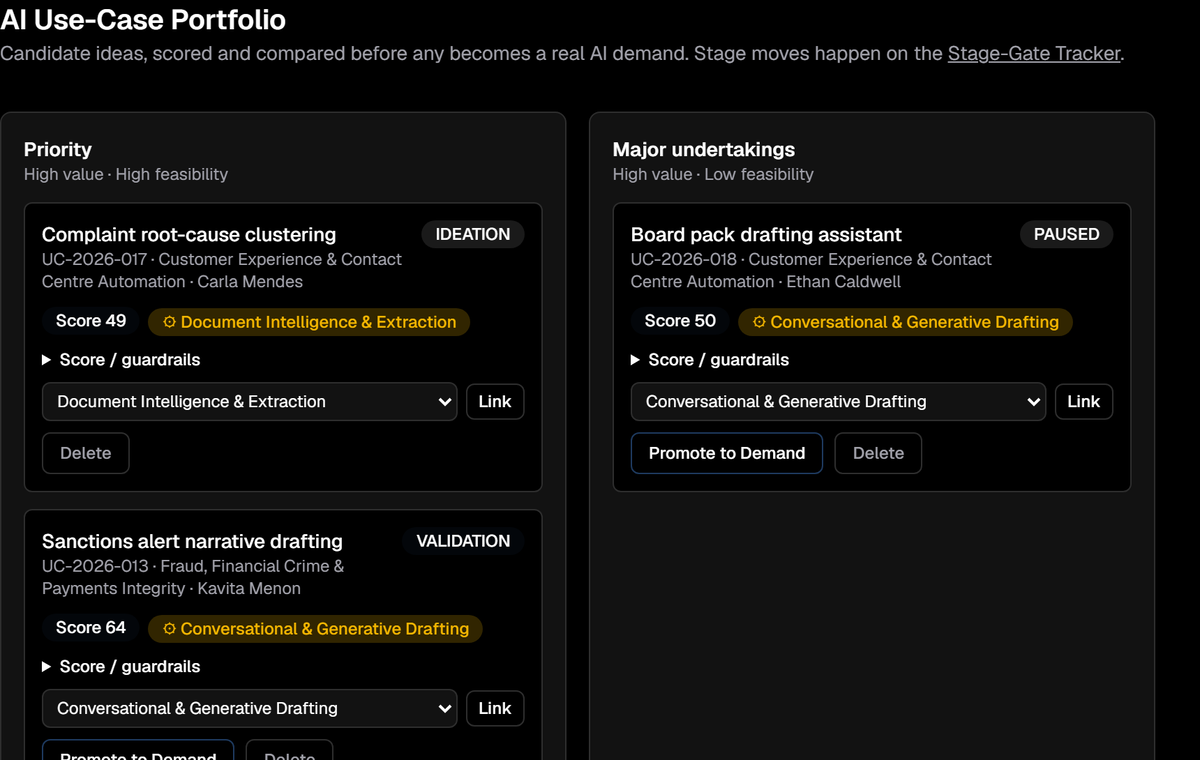Click the gear icon on Complaint card's Document Intelligence tag
Viewport: 1200px width, 760px height.
coord(169,322)
